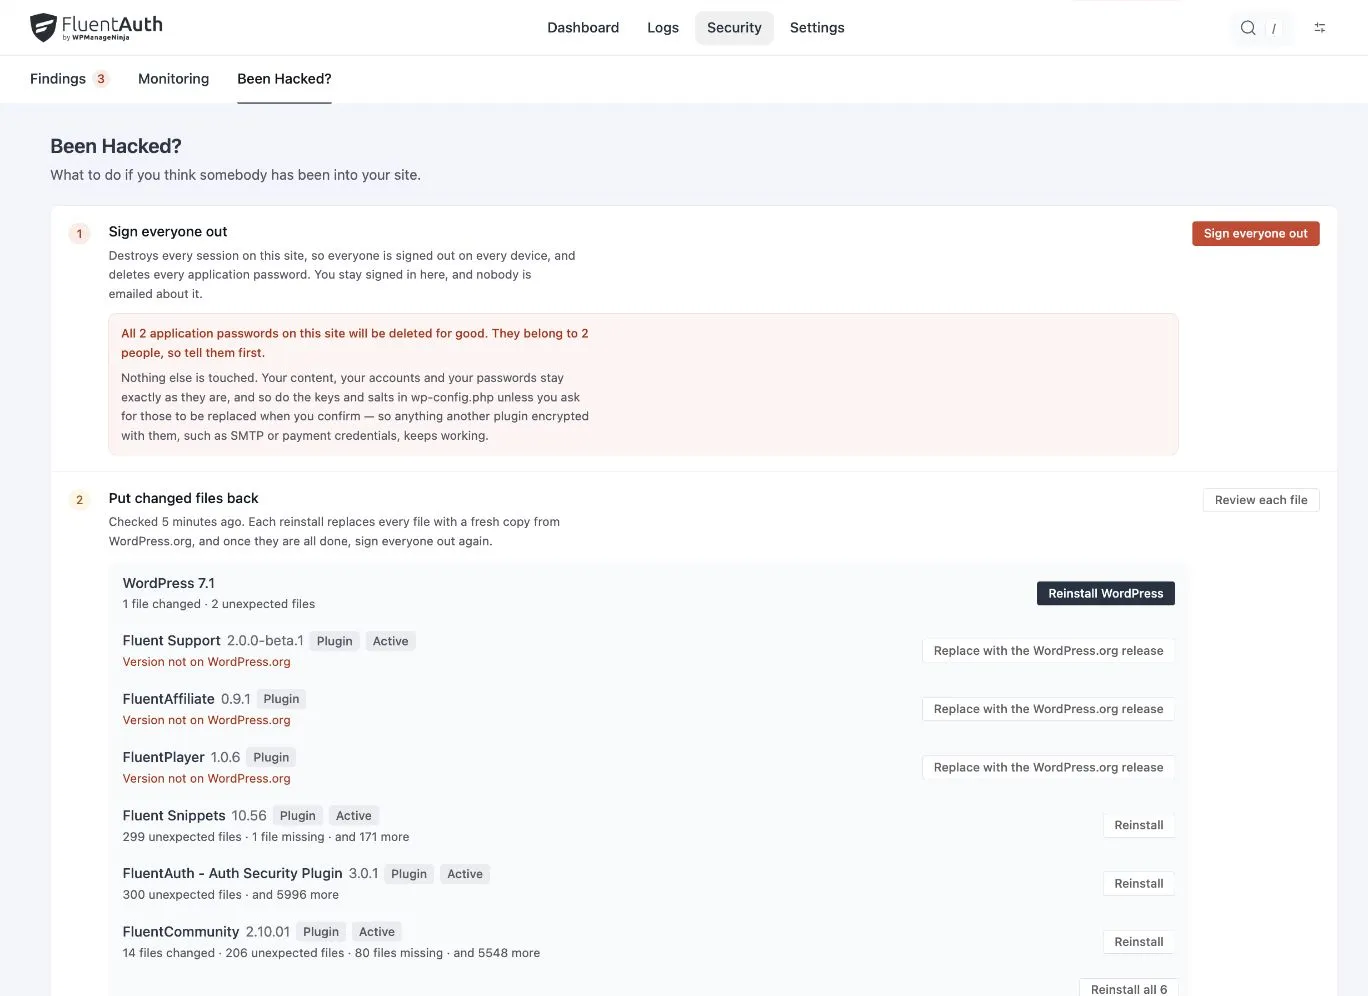Screen dimensions: 1368x996
Task: Click the Active badge beside Fluent Snippets
Action: point(354,816)
